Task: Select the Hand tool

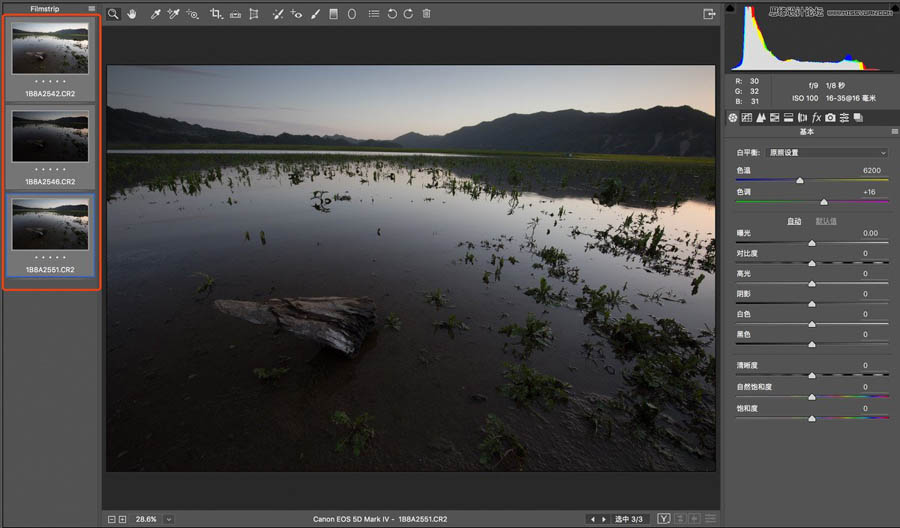Action: click(132, 14)
